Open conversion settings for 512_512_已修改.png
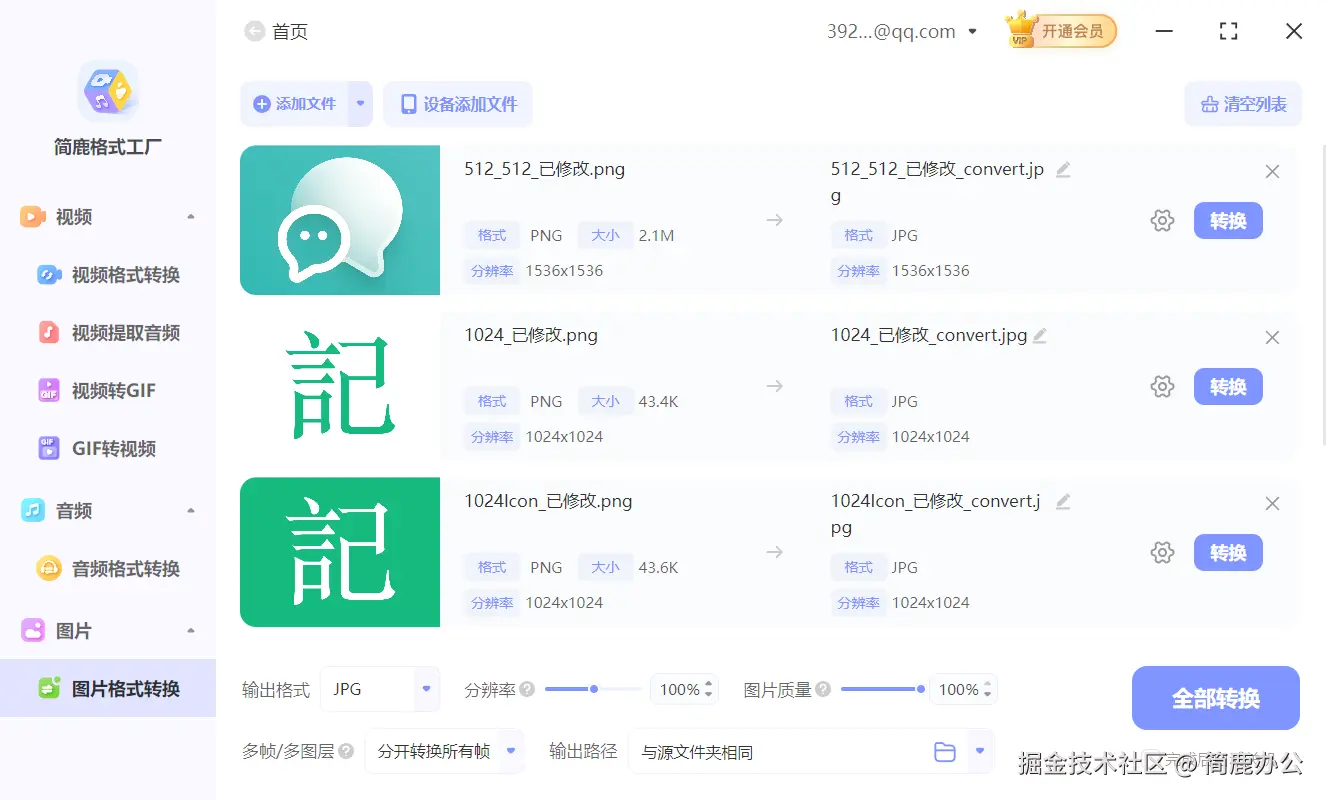Image resolution: width=1326 pixels, height=800 pixels. pos(1162,221)
